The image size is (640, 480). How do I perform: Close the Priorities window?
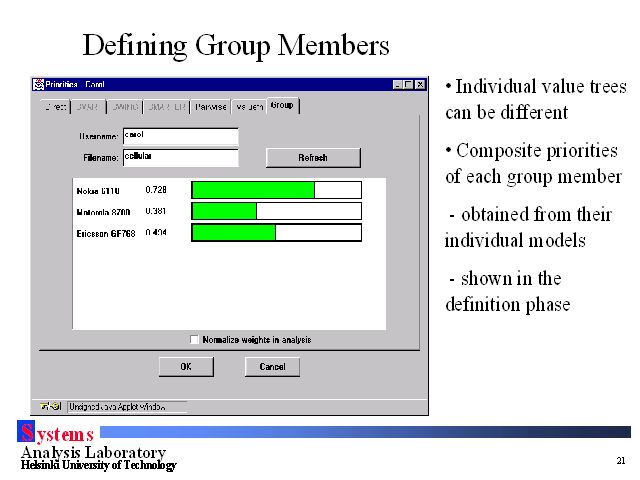pos(419,84)
